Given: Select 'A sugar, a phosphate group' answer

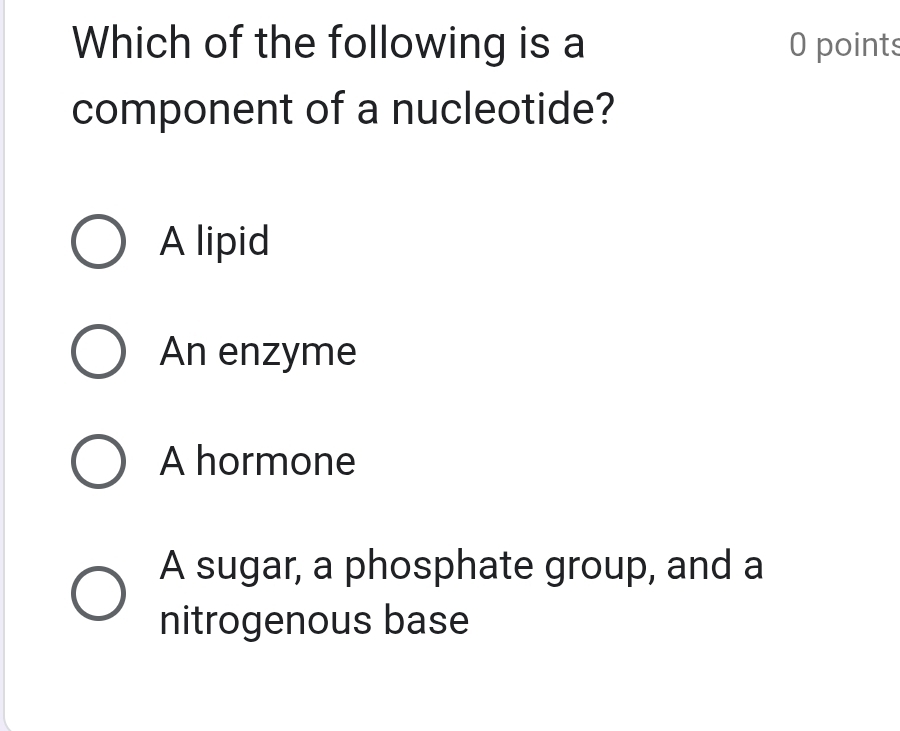Looking at the screenshot, I should coord(460,566).
